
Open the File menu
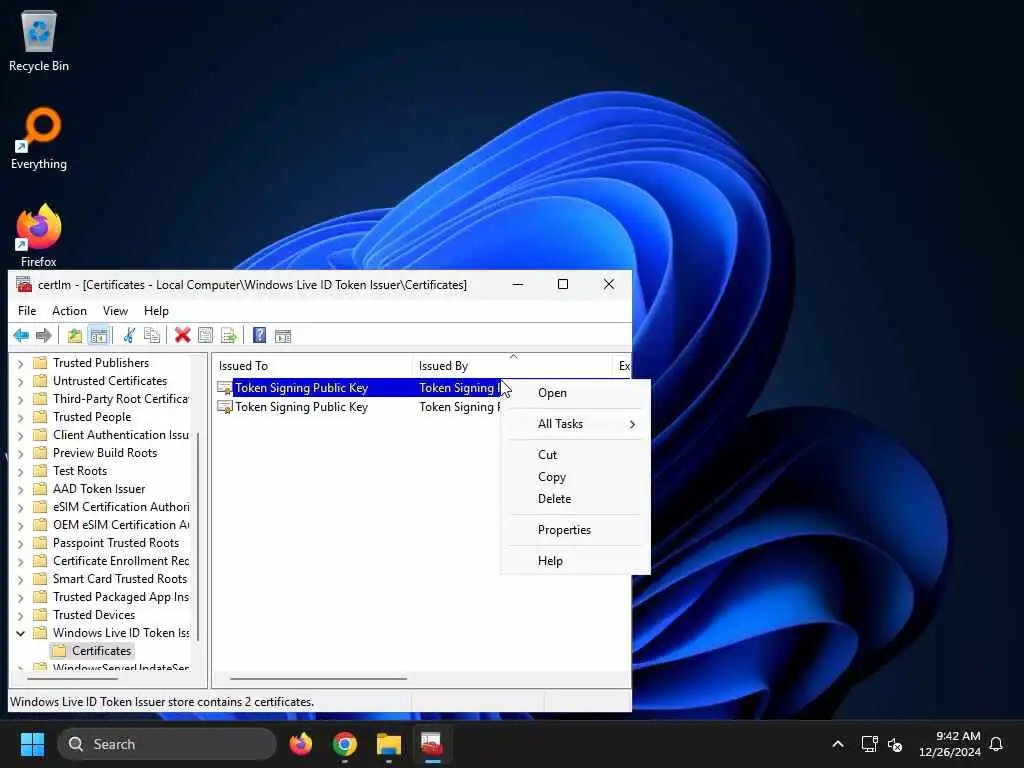pos(27,311)
